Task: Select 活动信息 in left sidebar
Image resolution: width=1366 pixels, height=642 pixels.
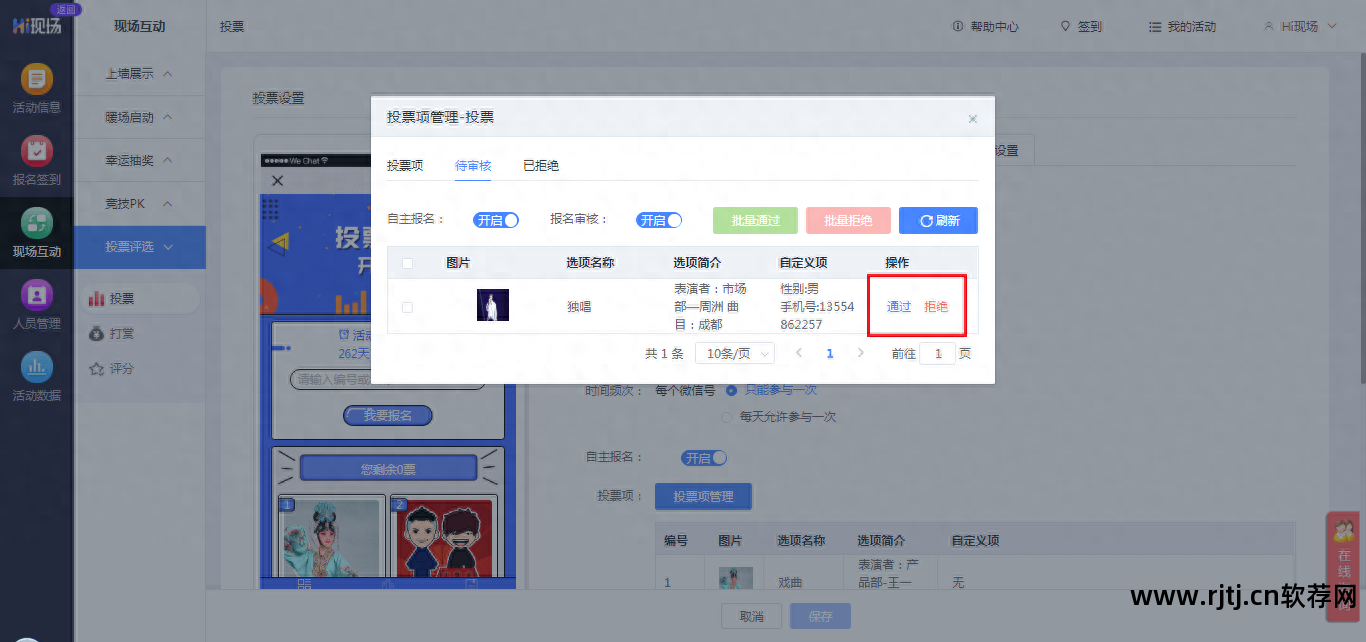Action: [36, 90]
